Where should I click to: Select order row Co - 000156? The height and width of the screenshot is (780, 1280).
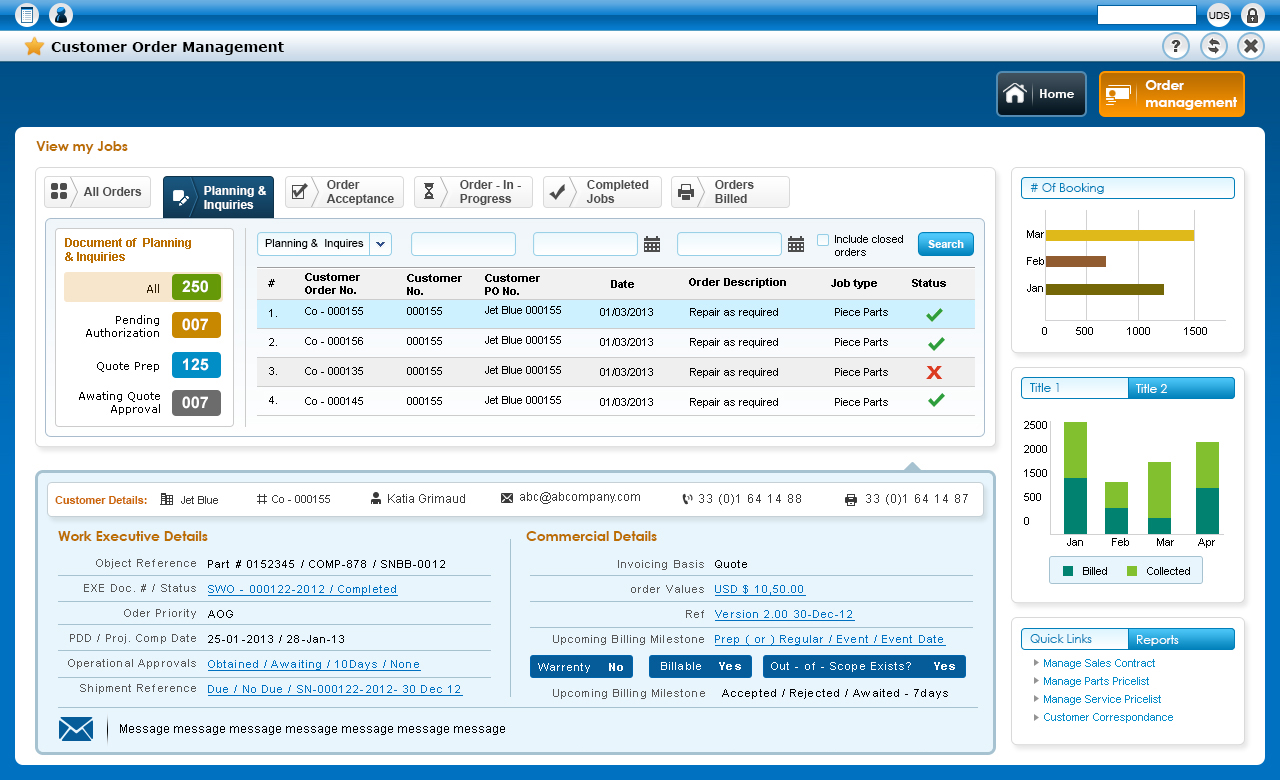click(616, 342)
